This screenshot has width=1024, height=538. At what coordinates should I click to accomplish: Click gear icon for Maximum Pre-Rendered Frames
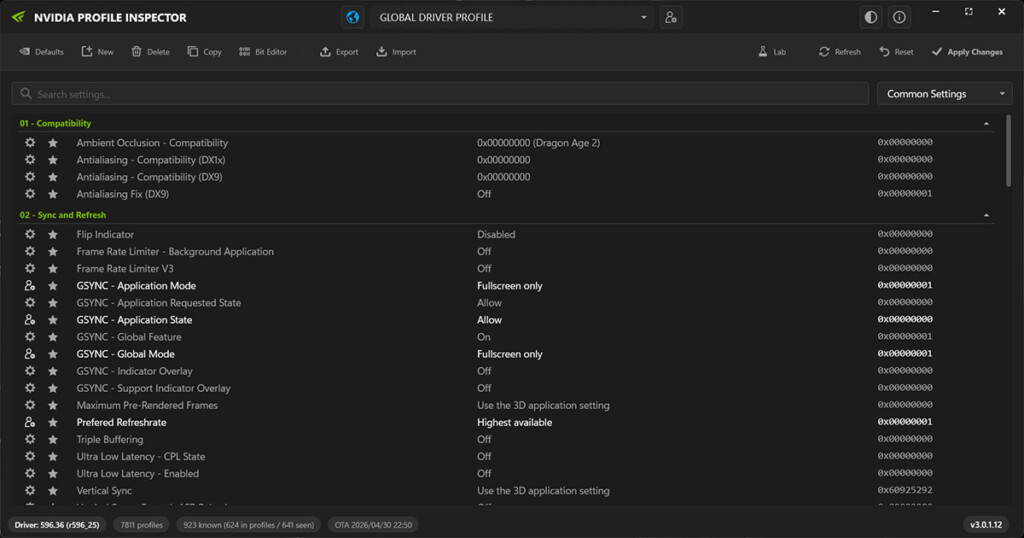pos(30,405)
